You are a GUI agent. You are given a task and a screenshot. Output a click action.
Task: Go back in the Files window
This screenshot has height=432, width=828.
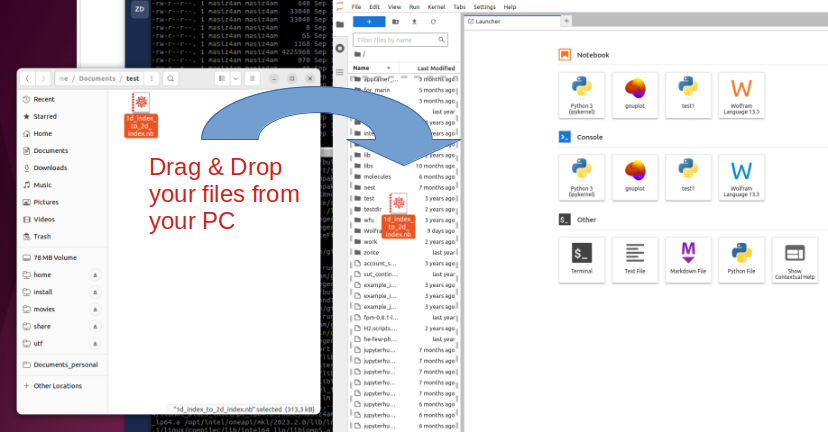tap(27, 79)
